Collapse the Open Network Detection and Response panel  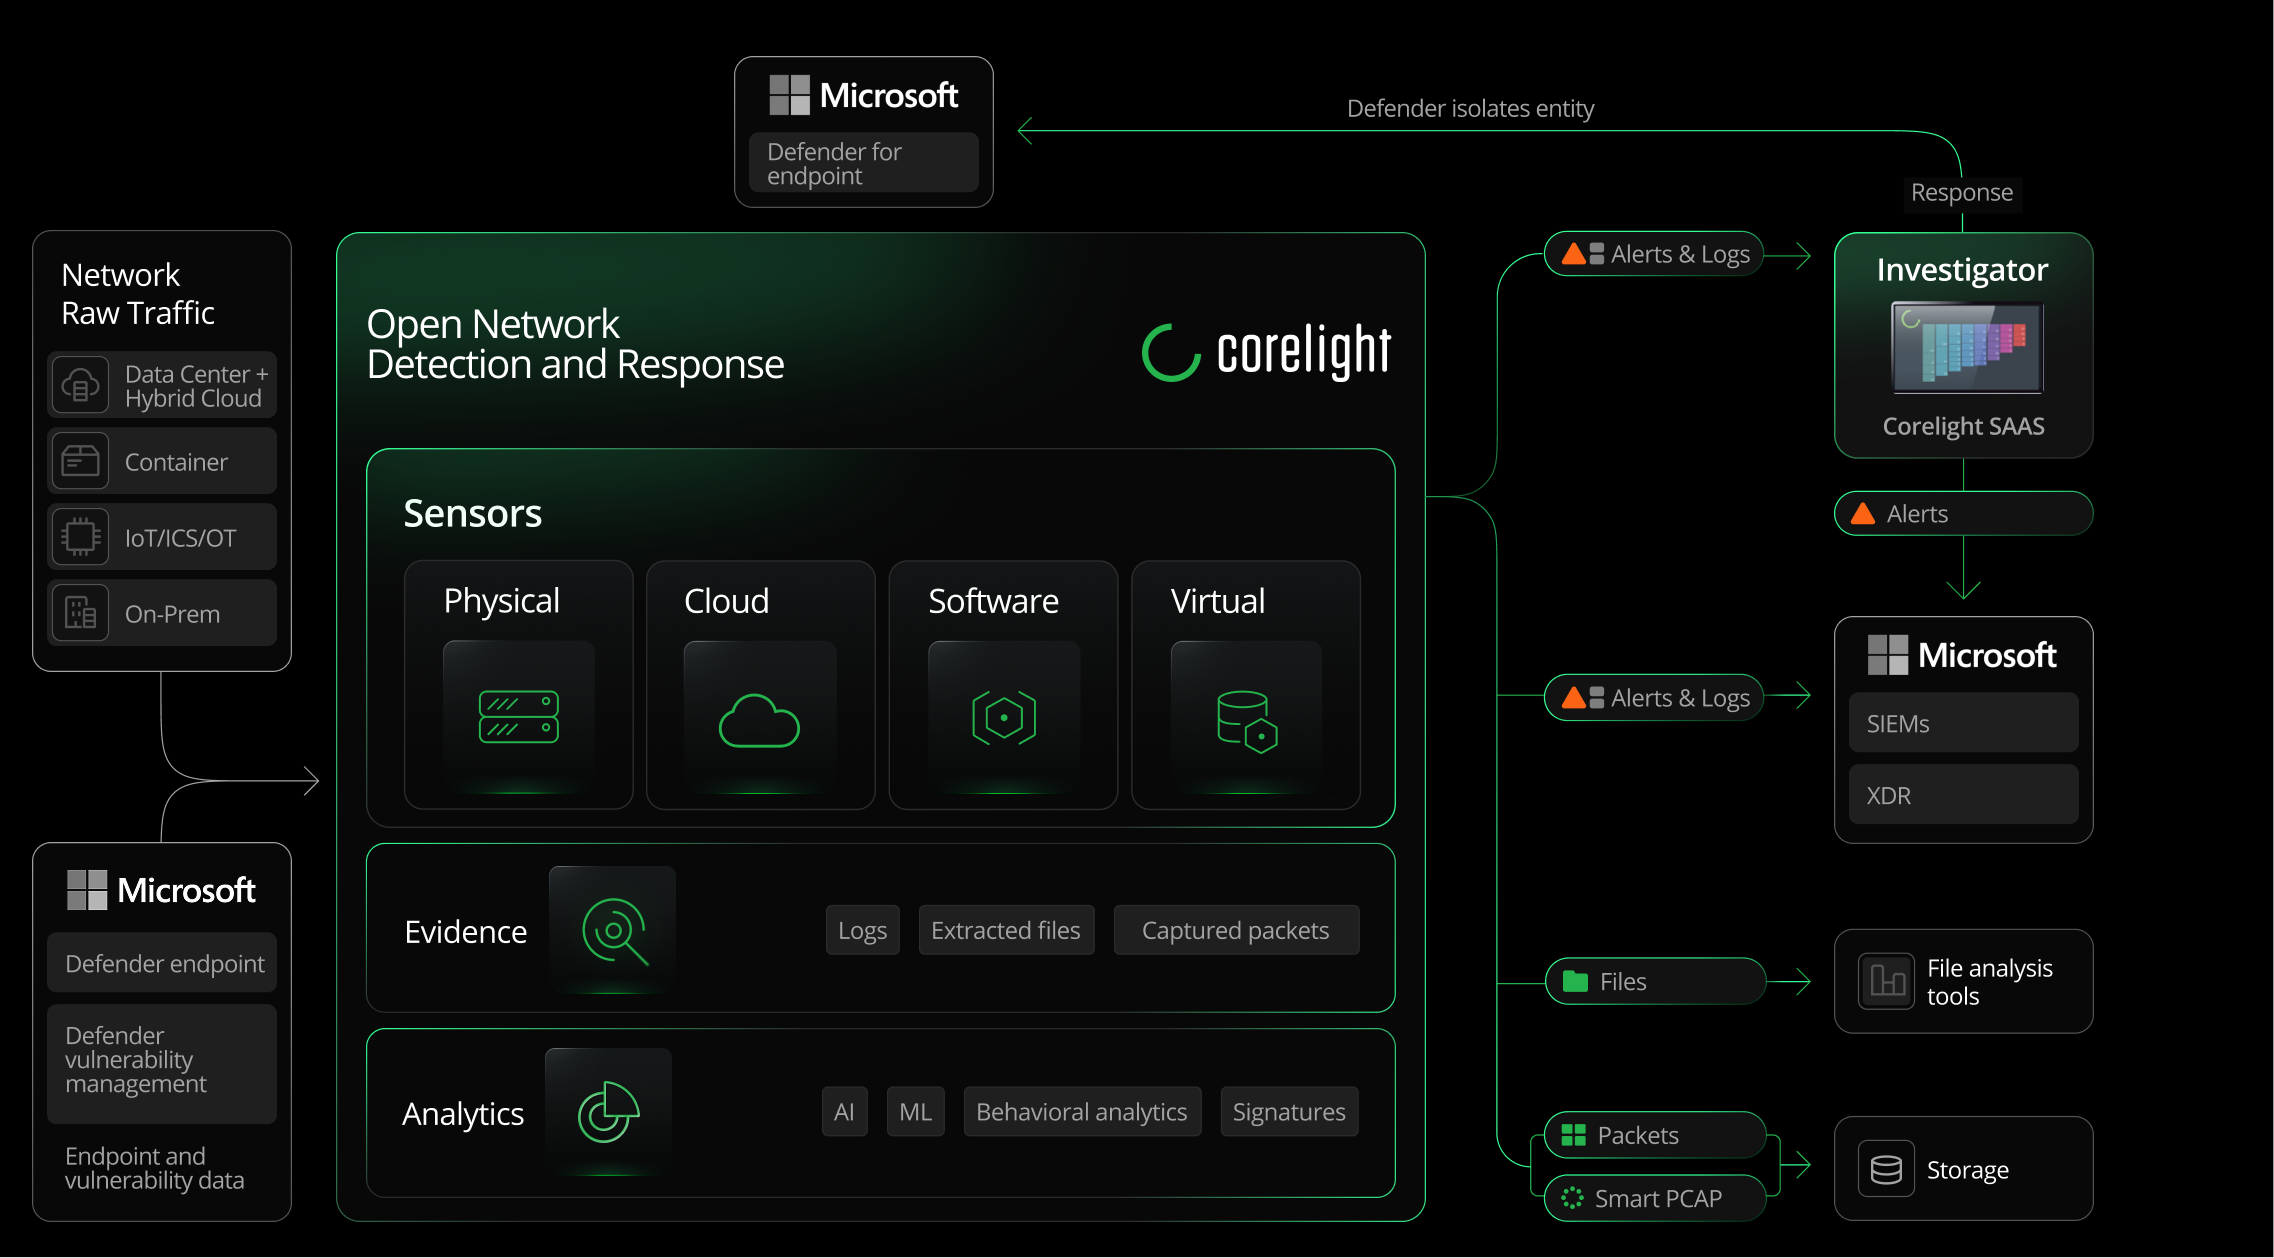tap(576, 343)
